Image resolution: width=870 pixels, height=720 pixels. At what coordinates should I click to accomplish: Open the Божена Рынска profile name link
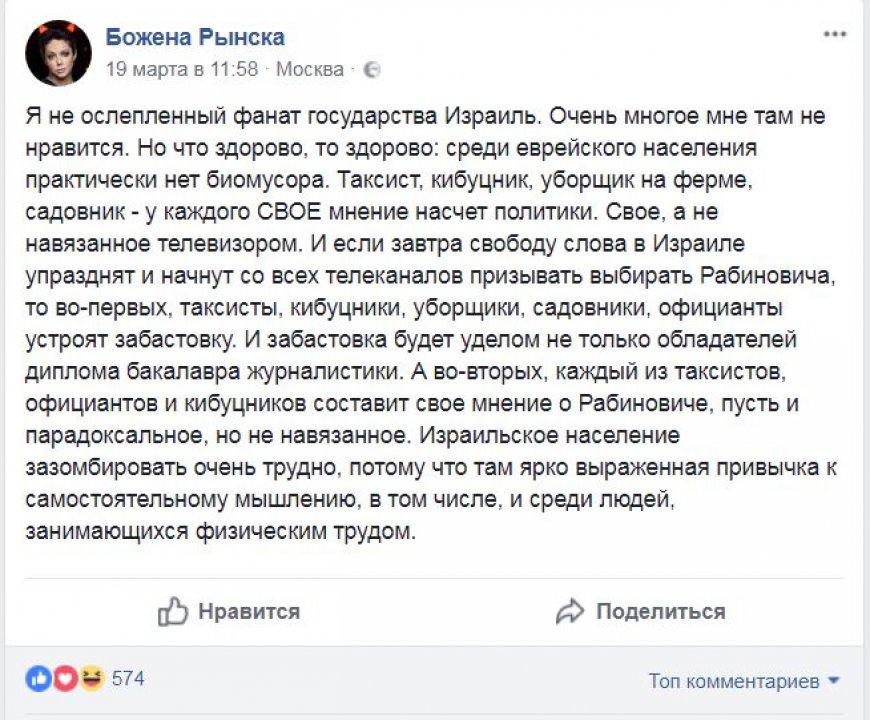click(x=195, y=37)
